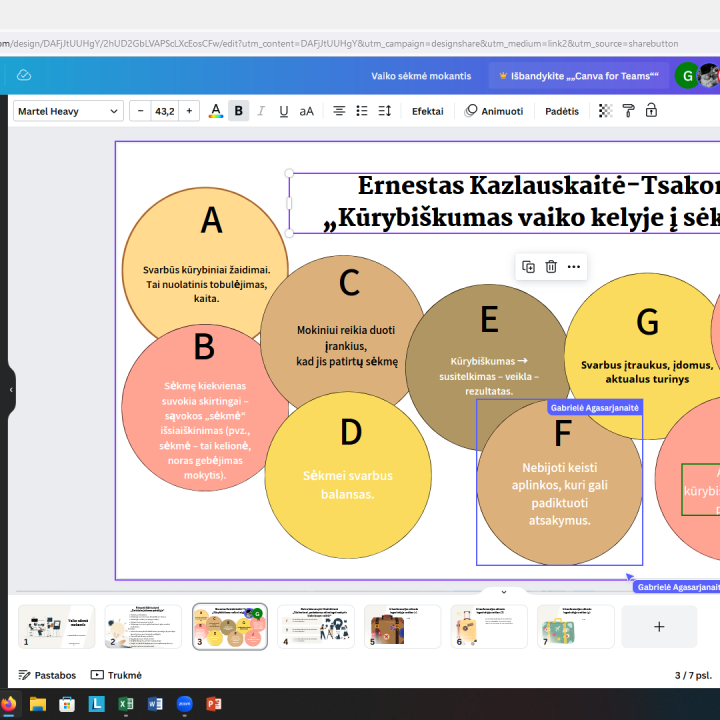The height and width of the screenshot is (720, 720).
Task: Click the font size field 43,2
Action: (165, 111)
